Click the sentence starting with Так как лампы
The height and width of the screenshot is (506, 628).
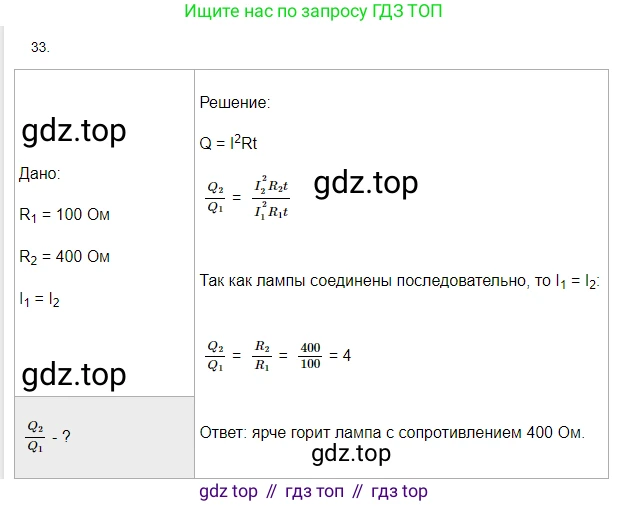(x=399, y=282)
